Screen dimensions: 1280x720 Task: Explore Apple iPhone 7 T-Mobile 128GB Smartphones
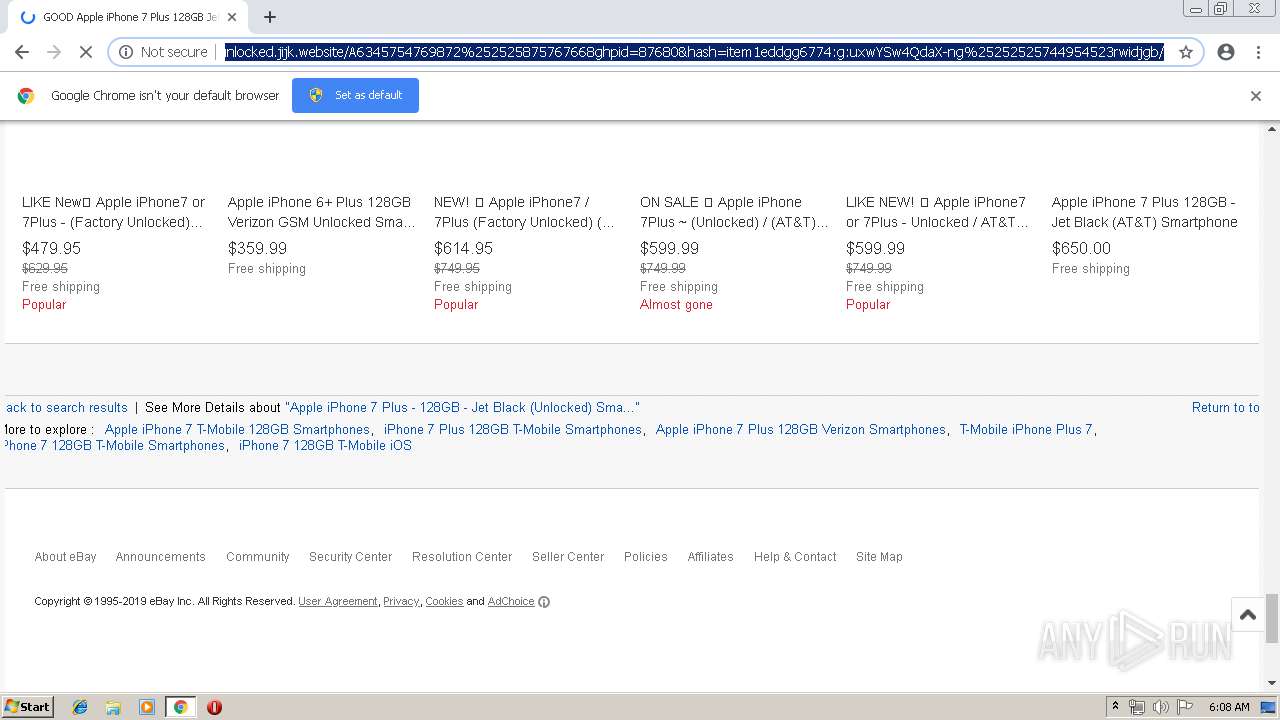tap(237, 429)
